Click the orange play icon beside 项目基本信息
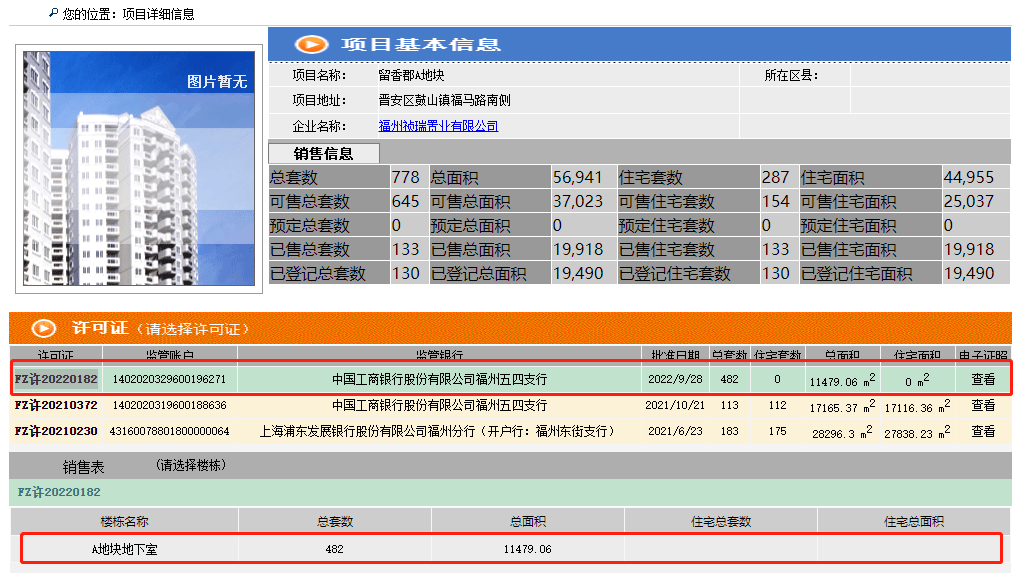 pos(311,44)
